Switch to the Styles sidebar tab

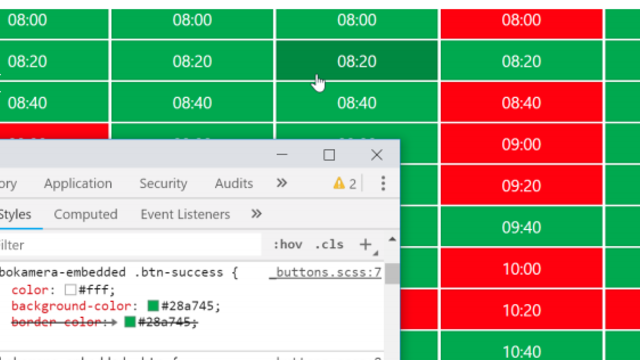(x=16, y=214)
